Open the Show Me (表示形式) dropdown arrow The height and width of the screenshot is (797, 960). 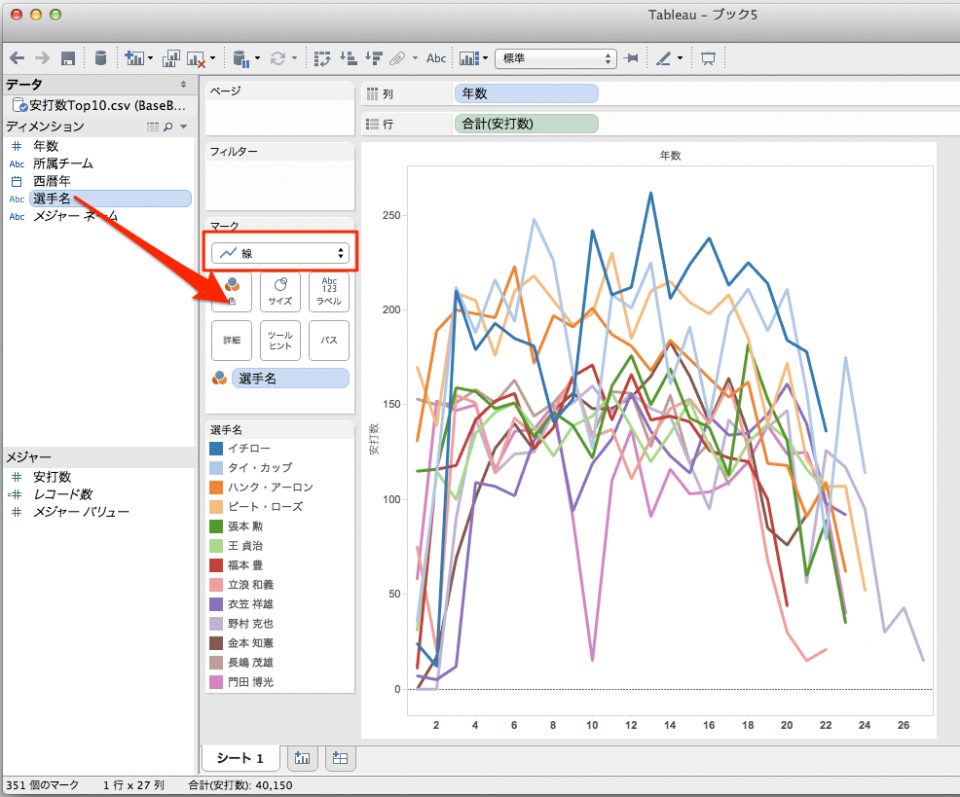coord(483,58)
